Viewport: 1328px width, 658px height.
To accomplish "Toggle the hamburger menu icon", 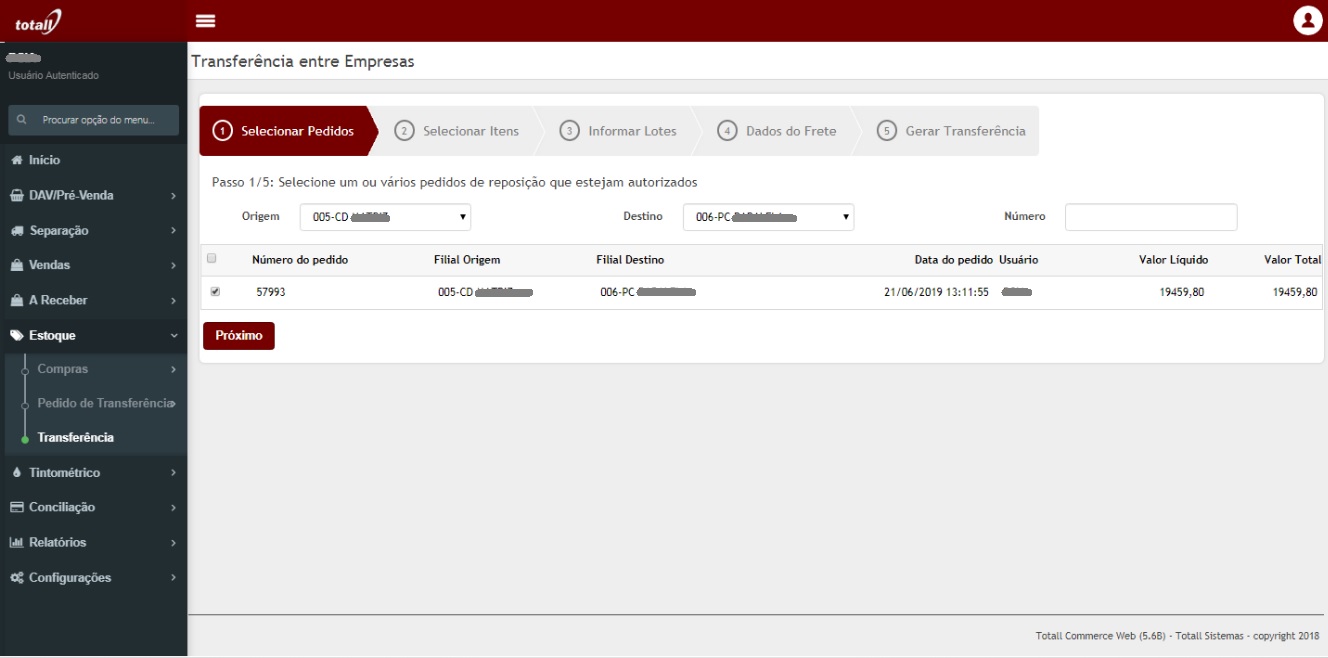I will 206,21.
